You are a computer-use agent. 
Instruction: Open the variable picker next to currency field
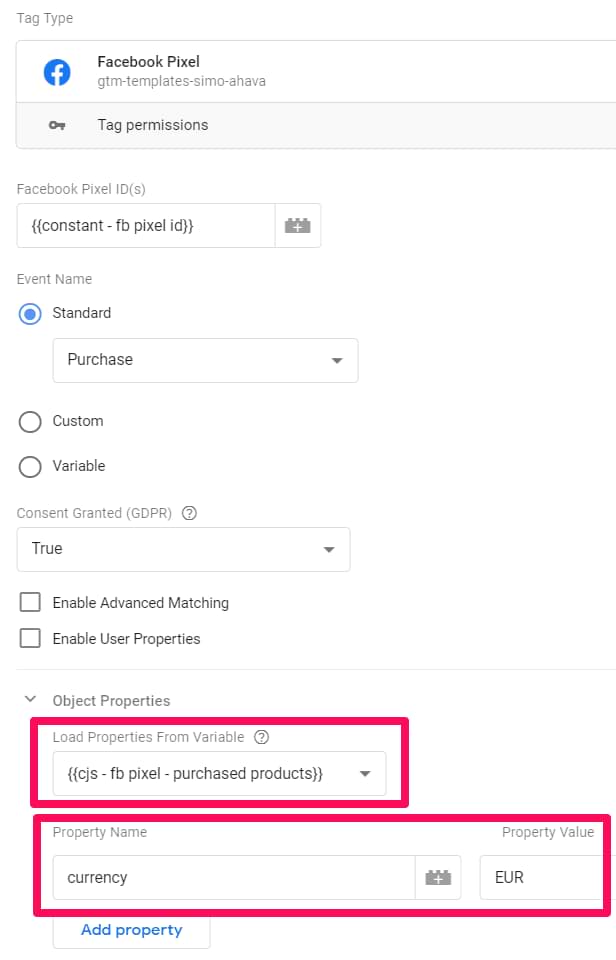439,877
